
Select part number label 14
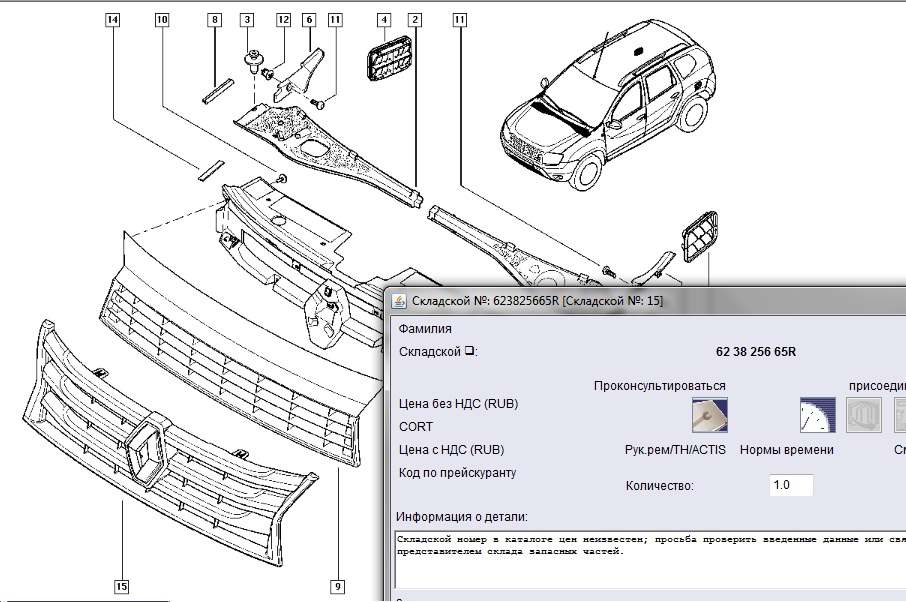point(113,19)
